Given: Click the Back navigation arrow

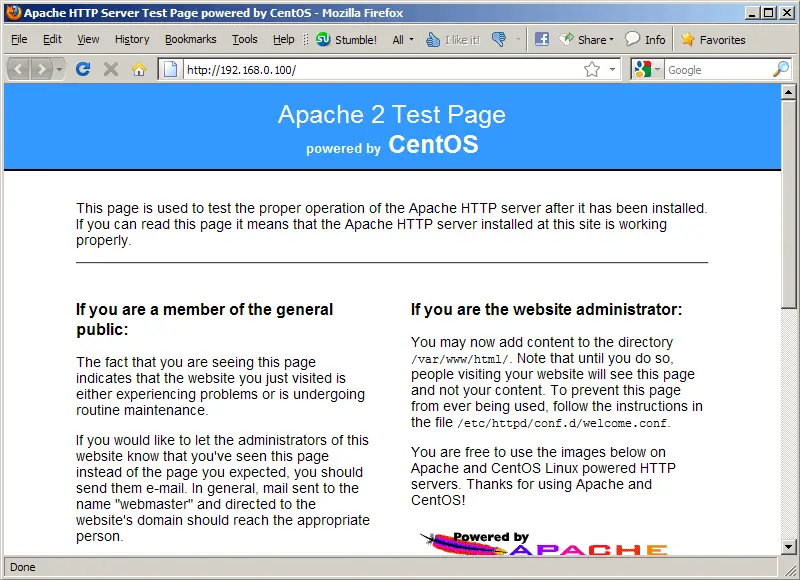Looking at the screenshot, I should click(x=18, y=69).
